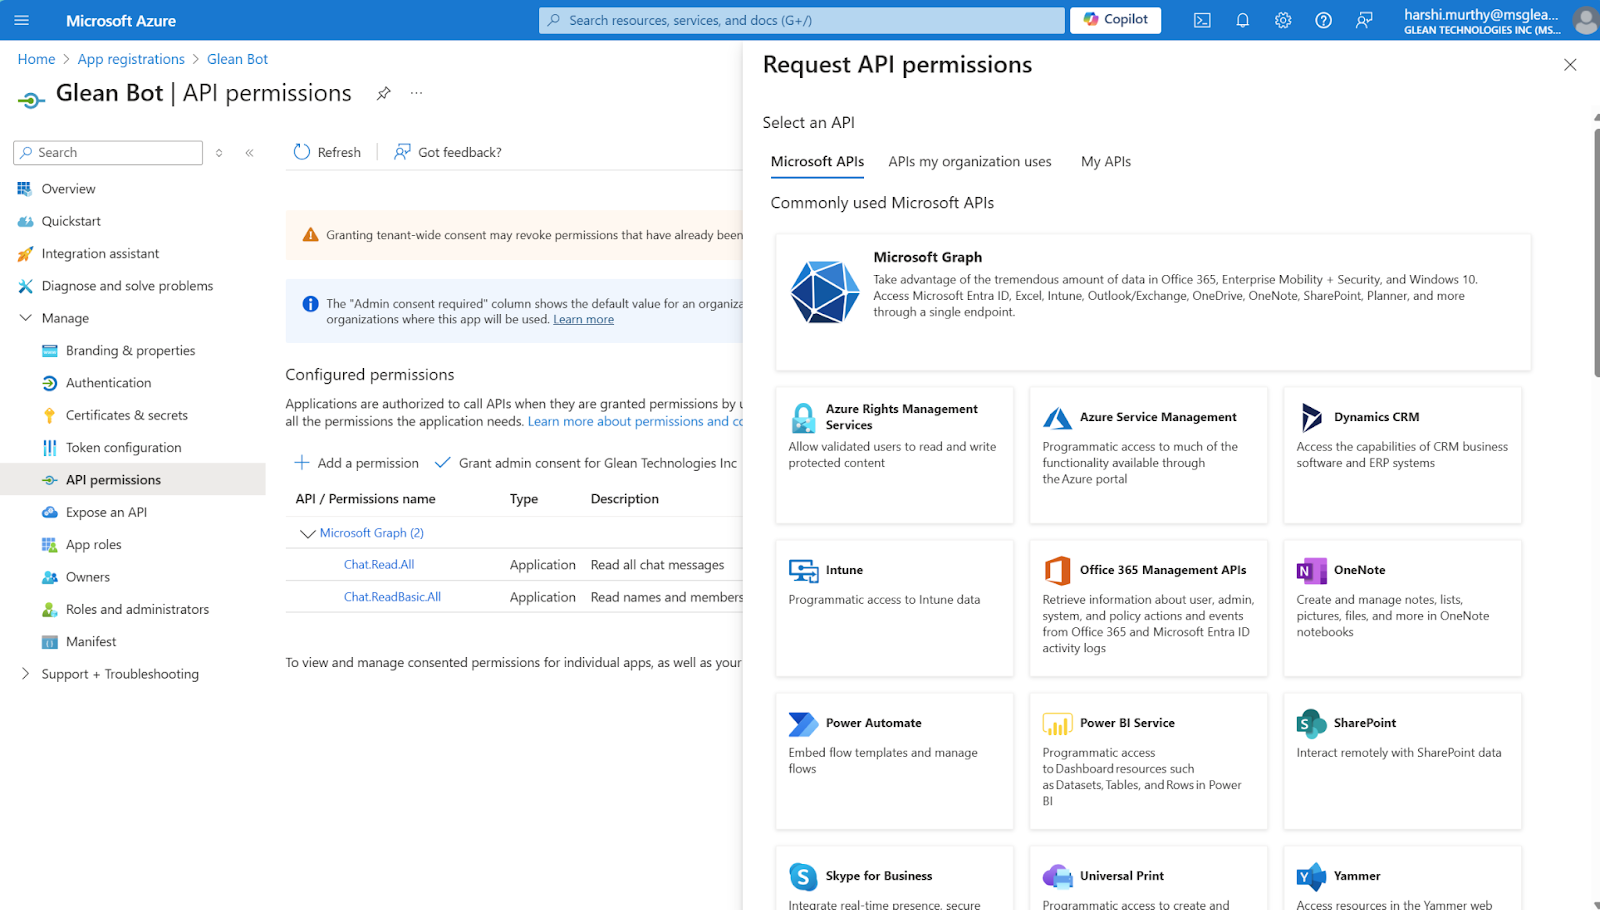Expand Support + Troubleshooting section
The image size is (1600, 910).
[x=26, y=674]
